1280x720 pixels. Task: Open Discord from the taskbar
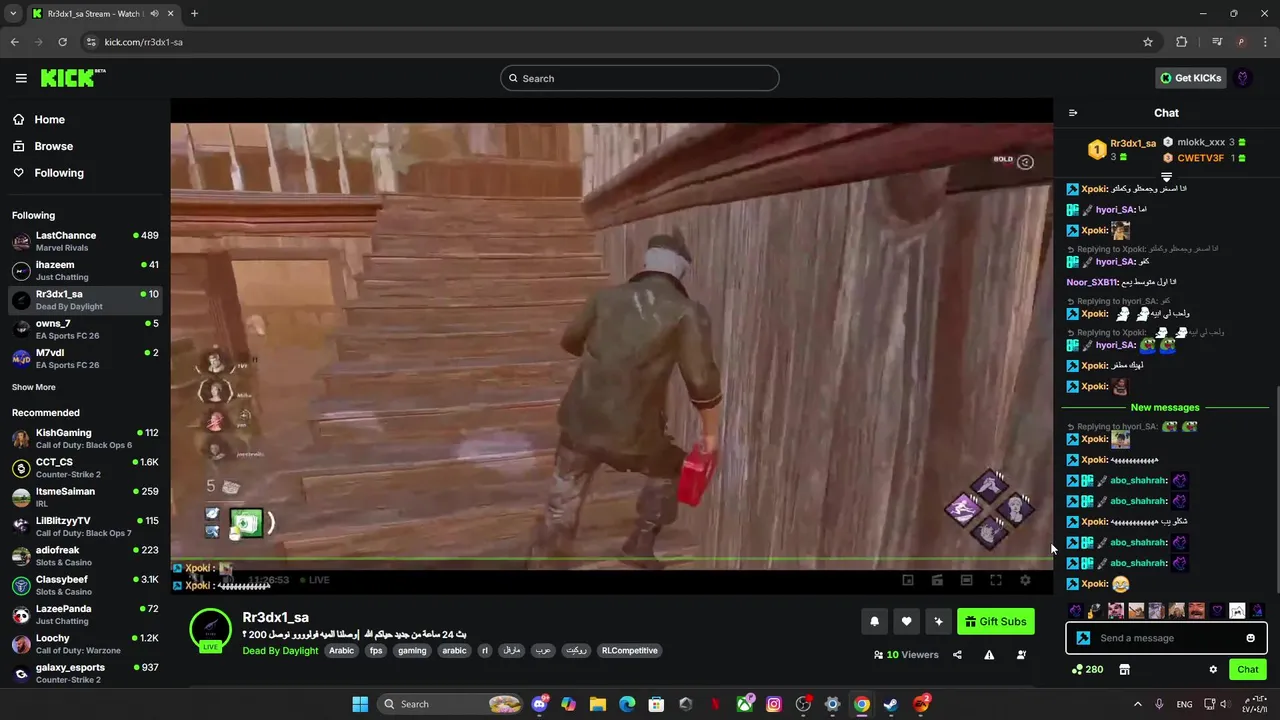click(540, 704)
